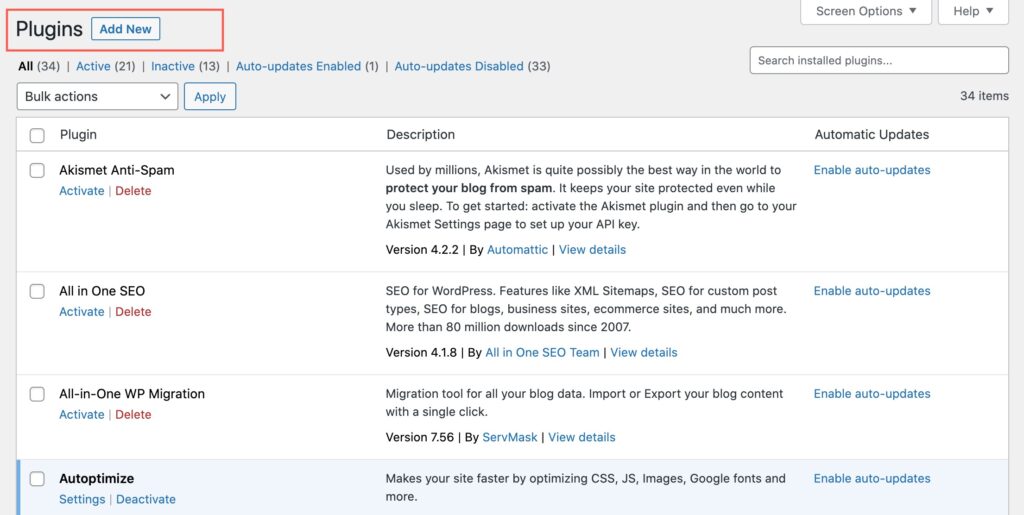View details for All in One SEO
1024x515 pixels.
click(644, 352)
